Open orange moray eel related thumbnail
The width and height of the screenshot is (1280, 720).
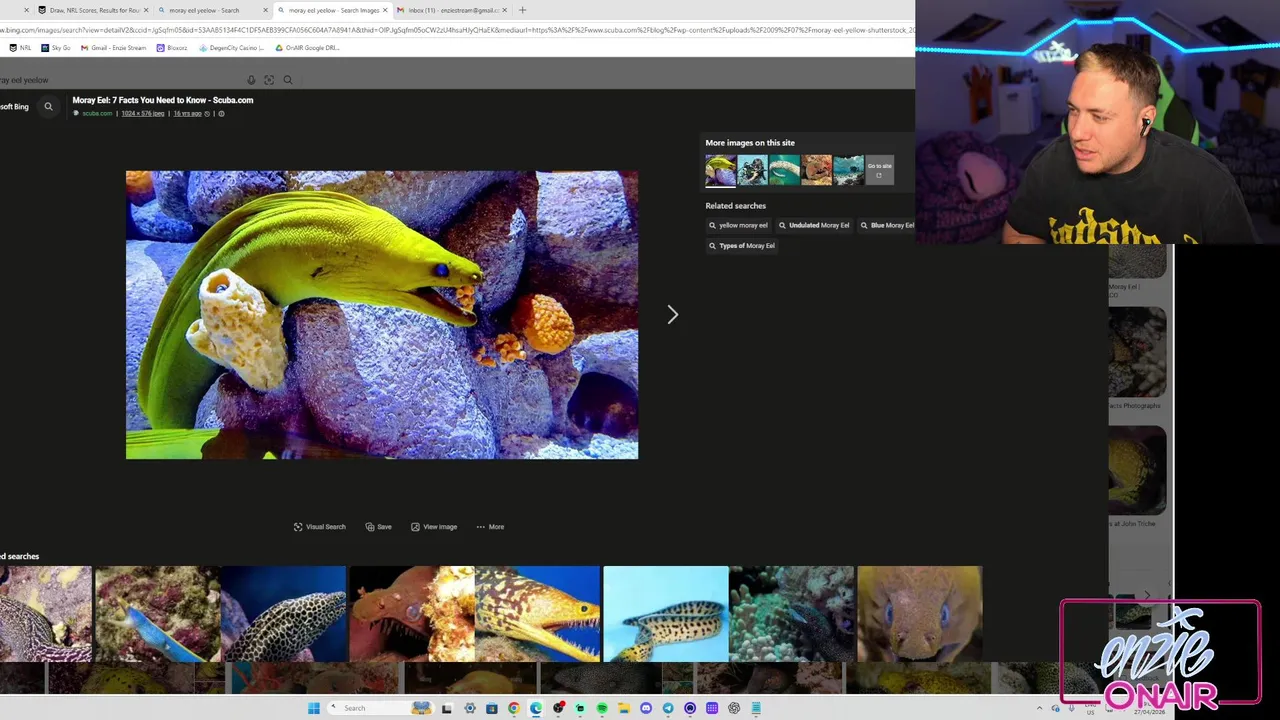411,614
